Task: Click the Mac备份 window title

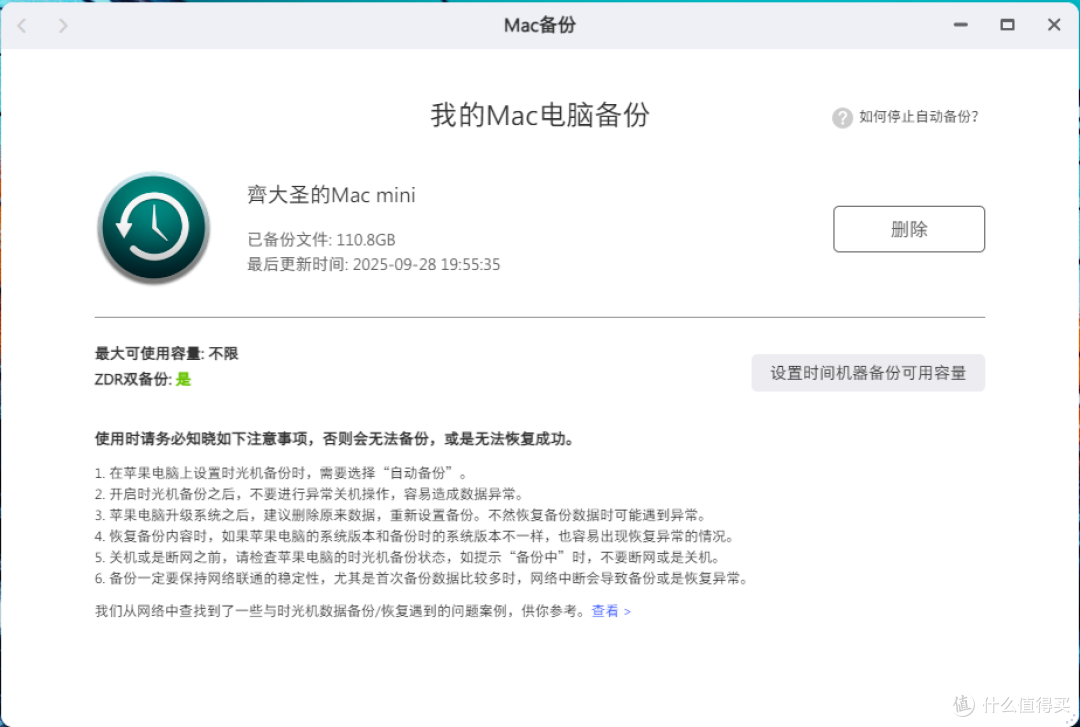Action: [540, 24]
